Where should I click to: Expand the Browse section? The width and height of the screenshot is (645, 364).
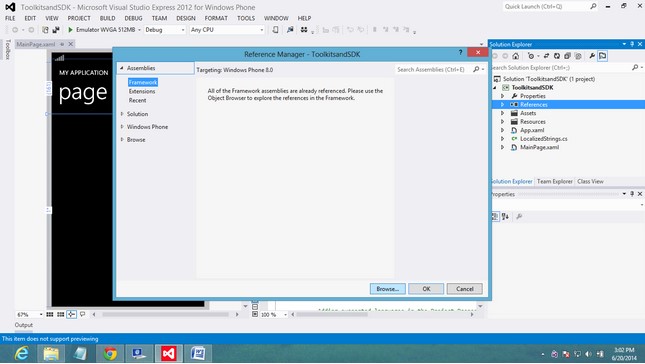122,139
